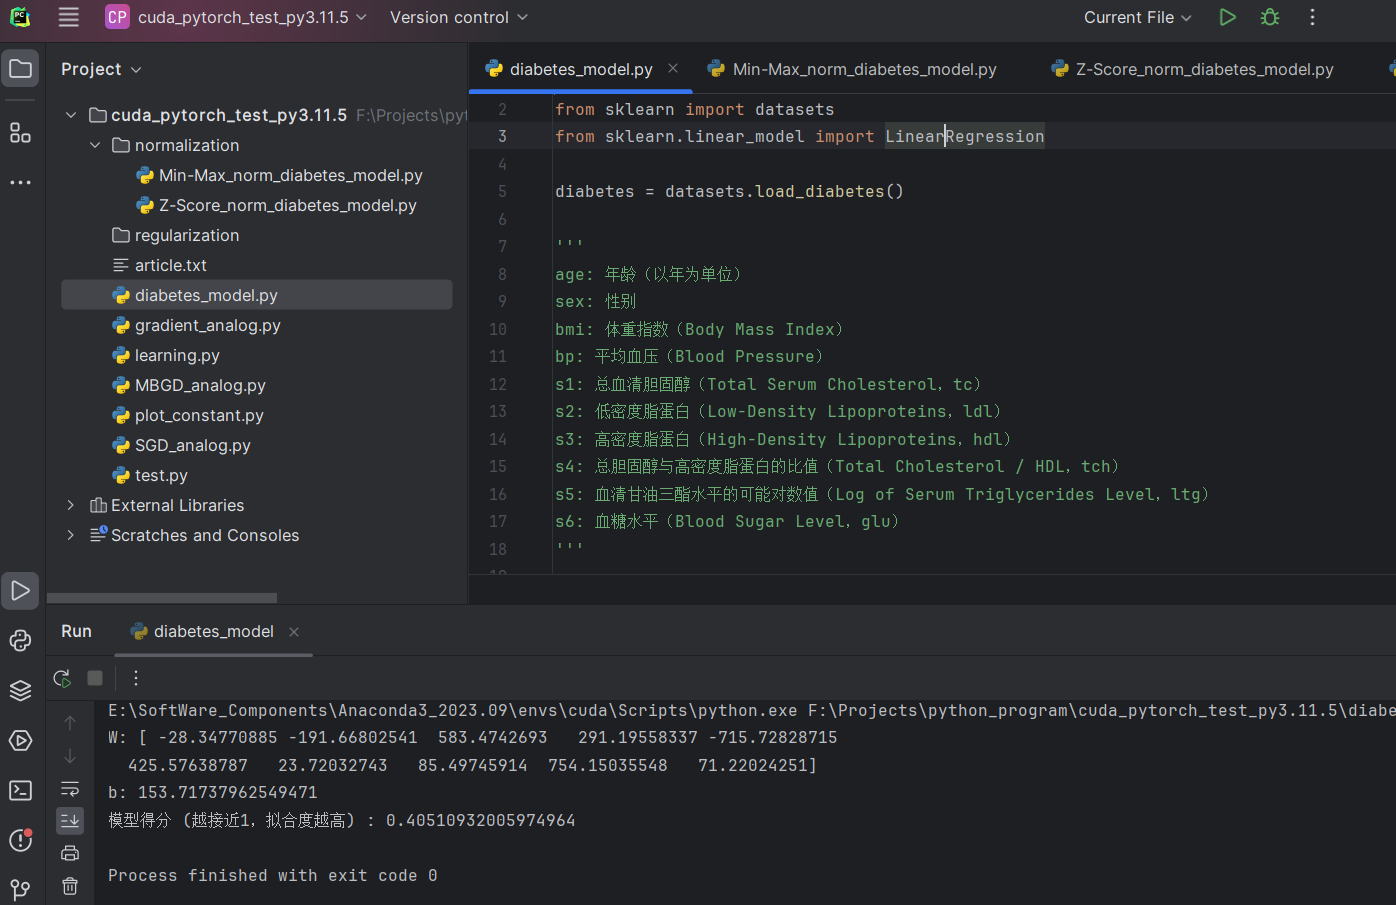
Task: Click the PyCharm logo icon
Action: coord(20,17)
